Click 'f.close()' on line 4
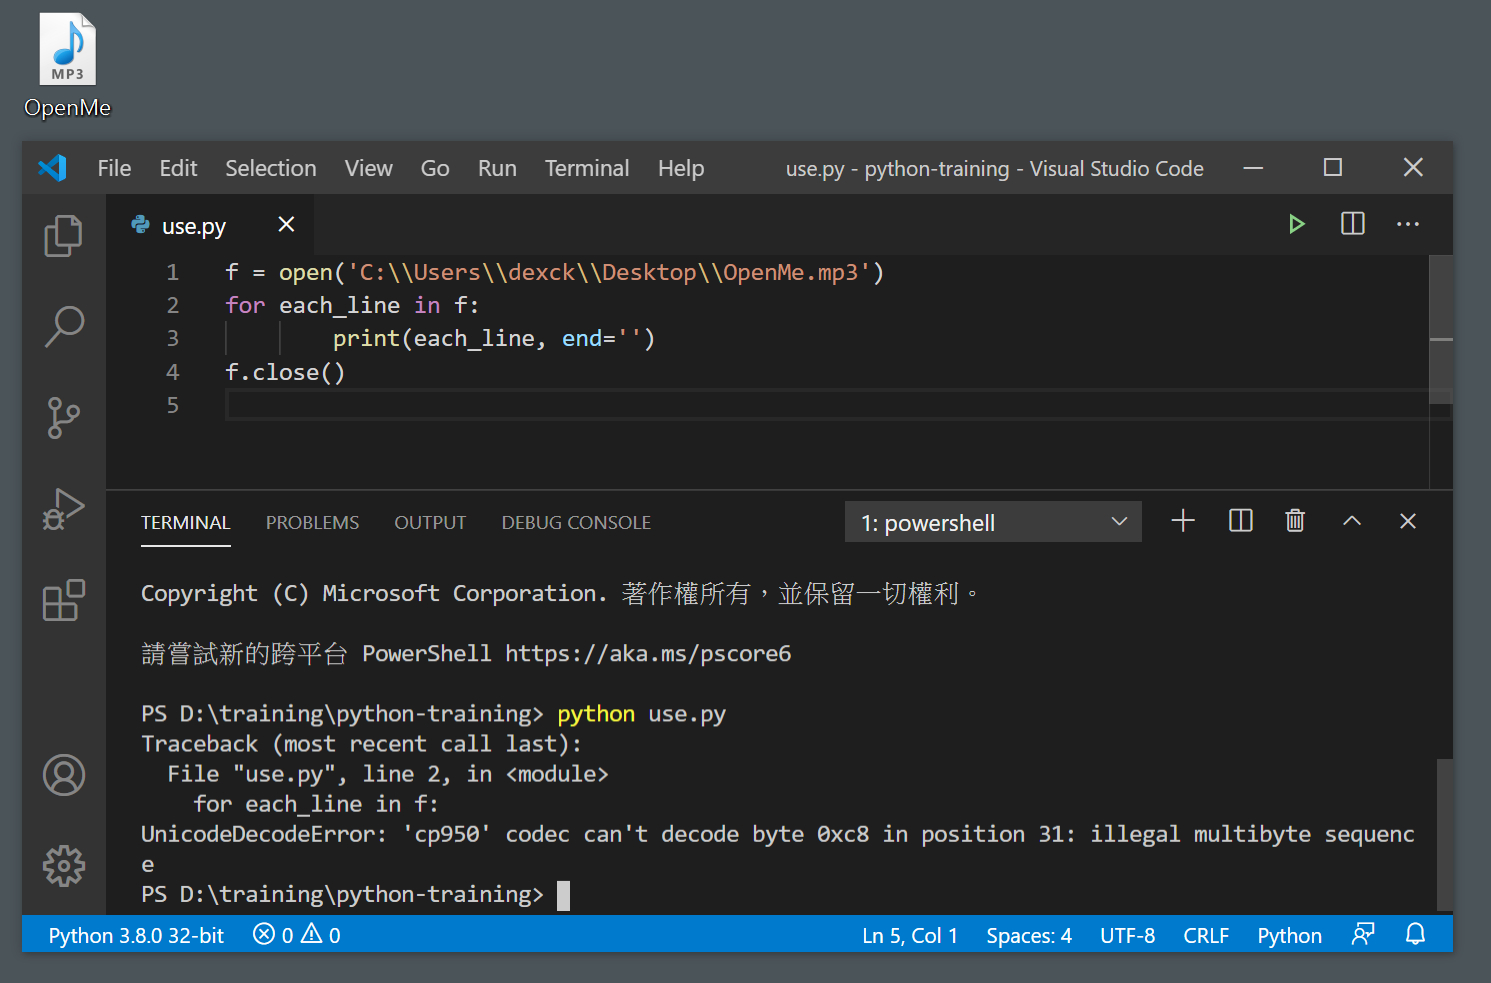Viewport: 1491px width, 983px height. (x=285, y=372)
